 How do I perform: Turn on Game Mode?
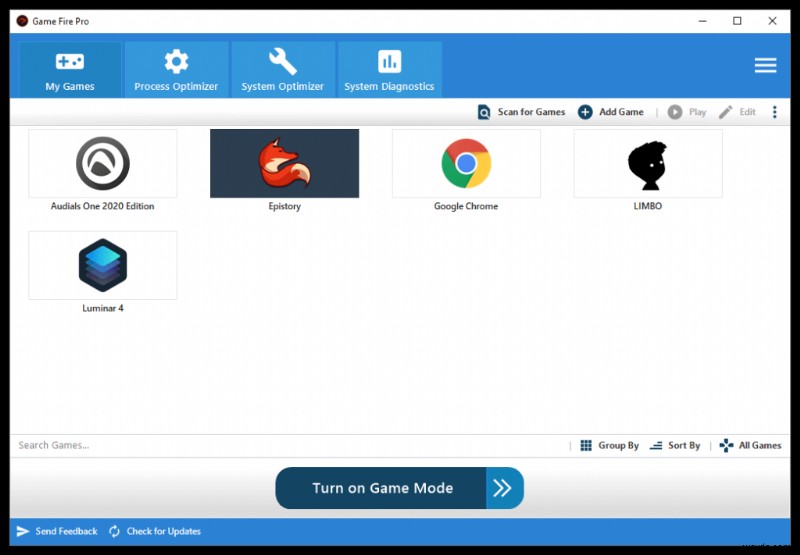[x=399, y=488]
